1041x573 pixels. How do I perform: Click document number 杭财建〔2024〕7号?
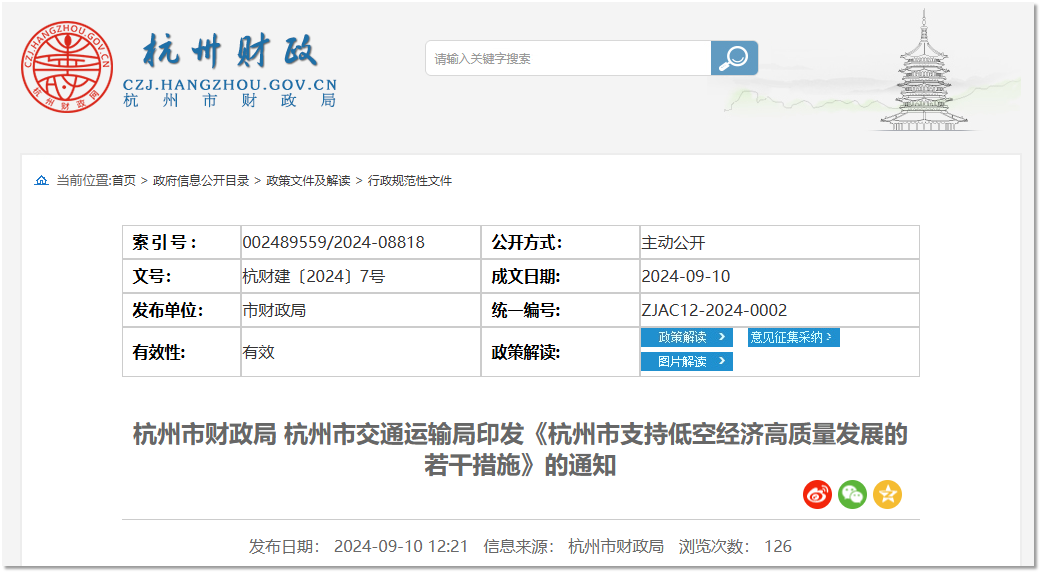coord(313,276)
